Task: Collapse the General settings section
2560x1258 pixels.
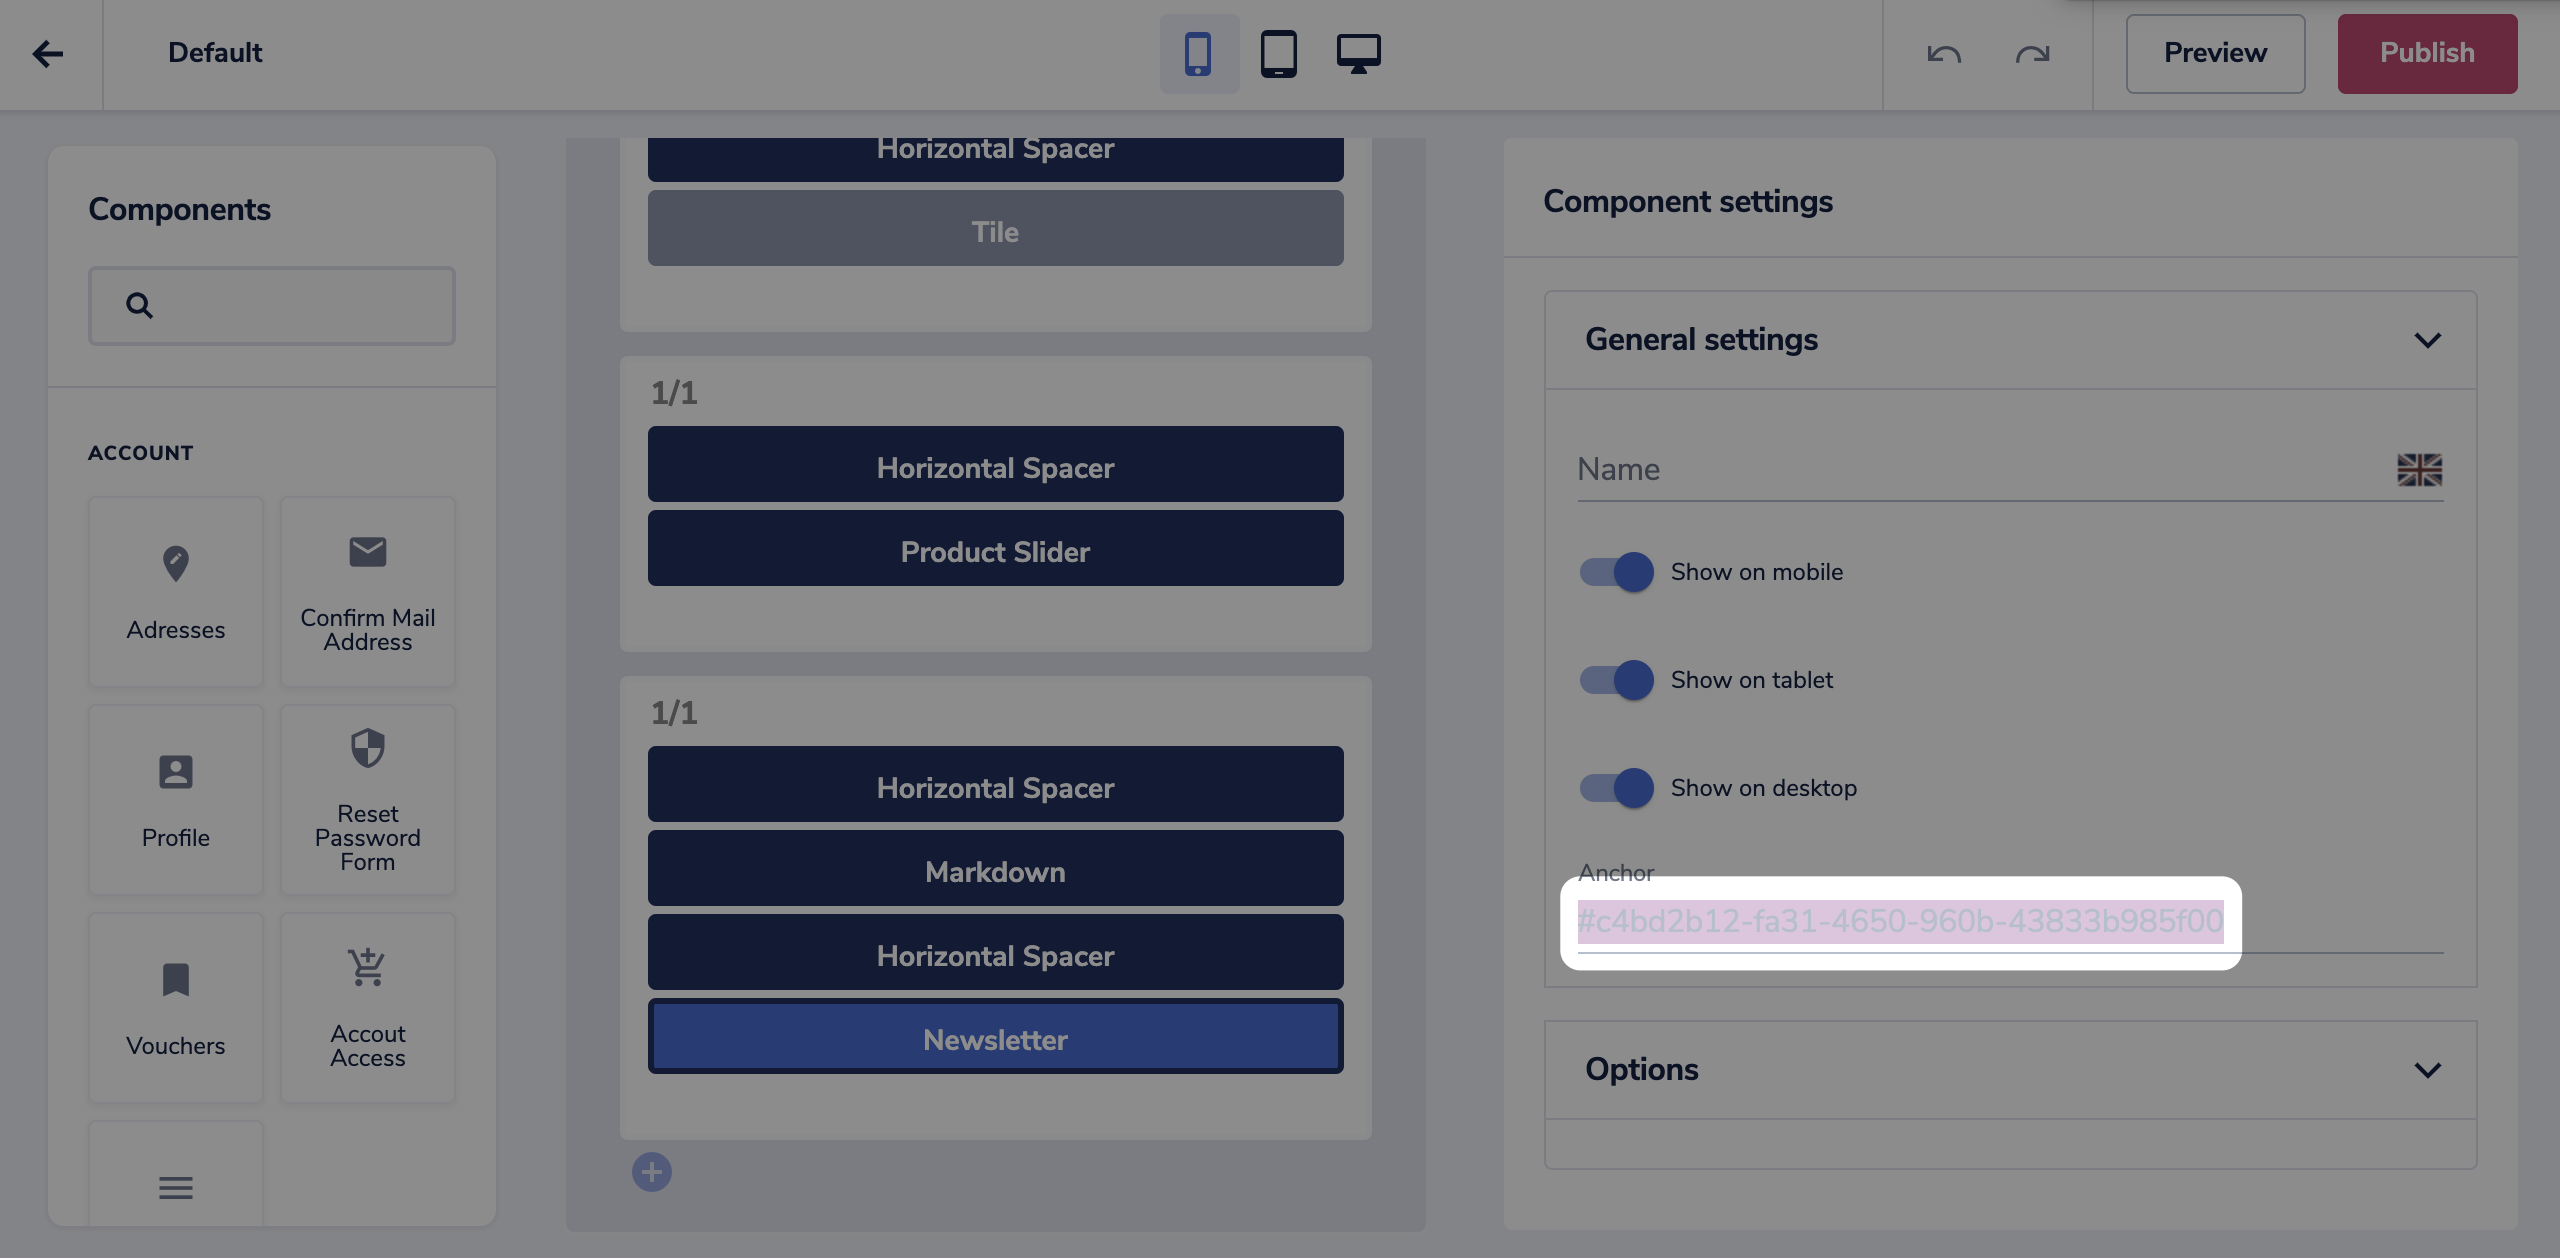Action: click(2427, 340)
